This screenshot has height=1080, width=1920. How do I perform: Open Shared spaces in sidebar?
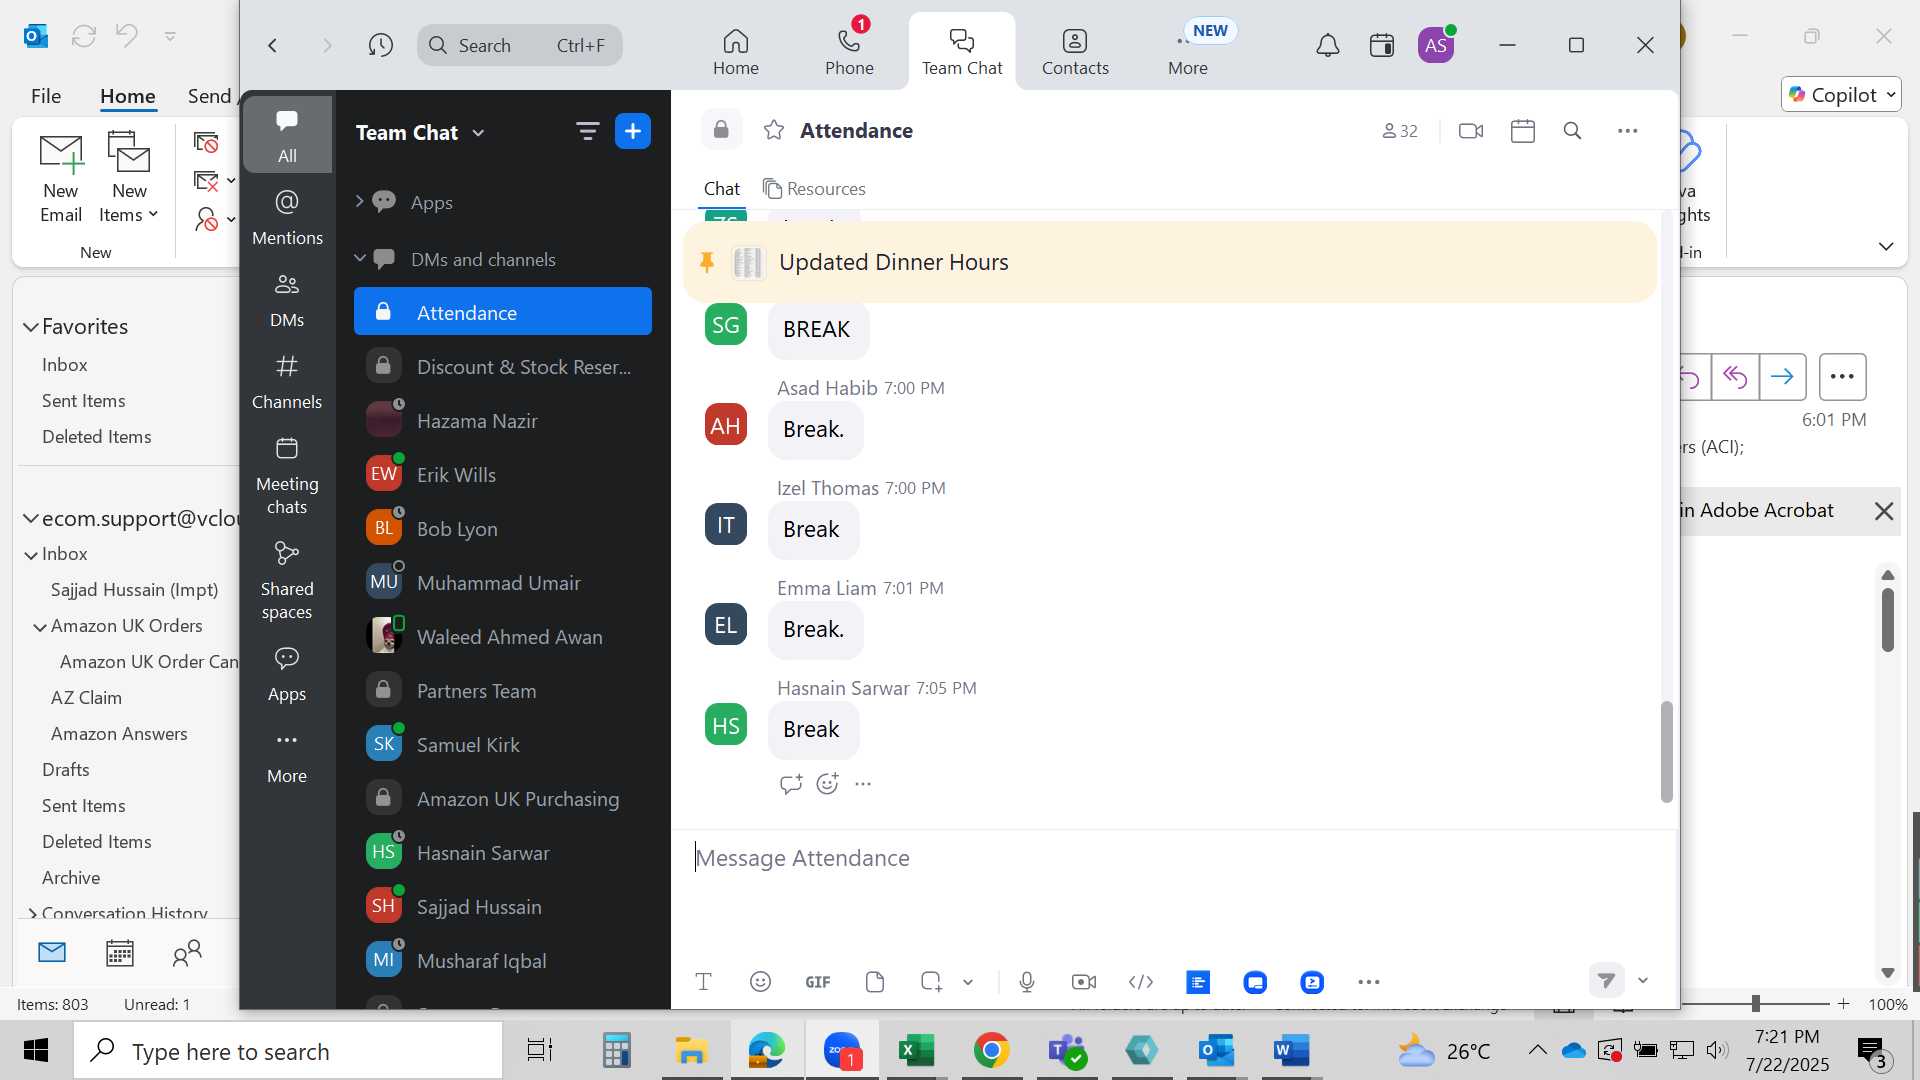point(287,581)
